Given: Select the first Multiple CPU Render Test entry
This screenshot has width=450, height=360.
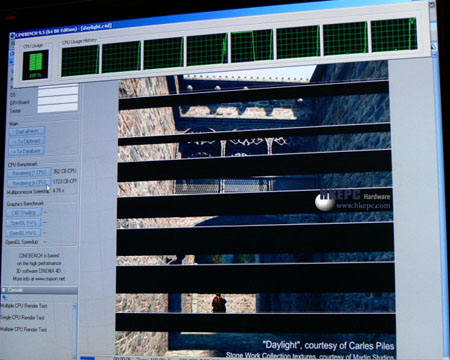Looking at the screenshot, I should (x=24, y=306).
